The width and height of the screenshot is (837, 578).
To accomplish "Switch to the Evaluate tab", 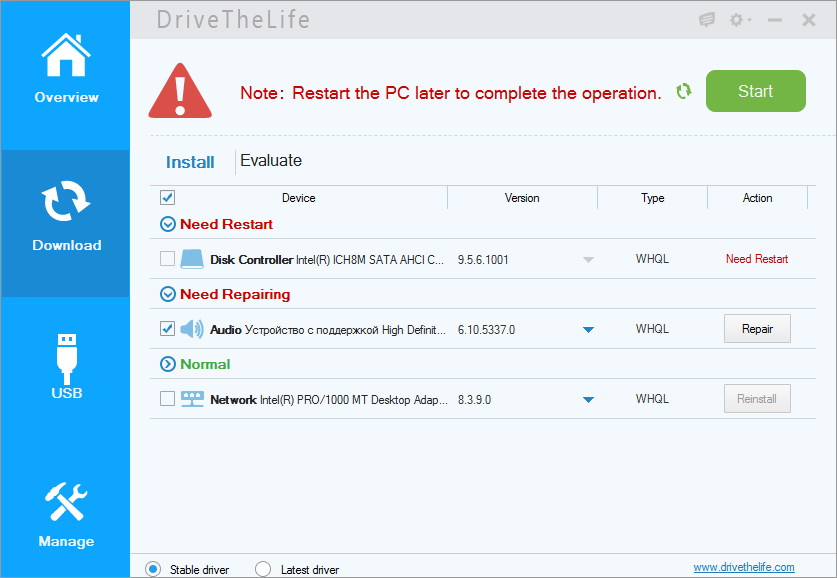I will click(271, 161).
